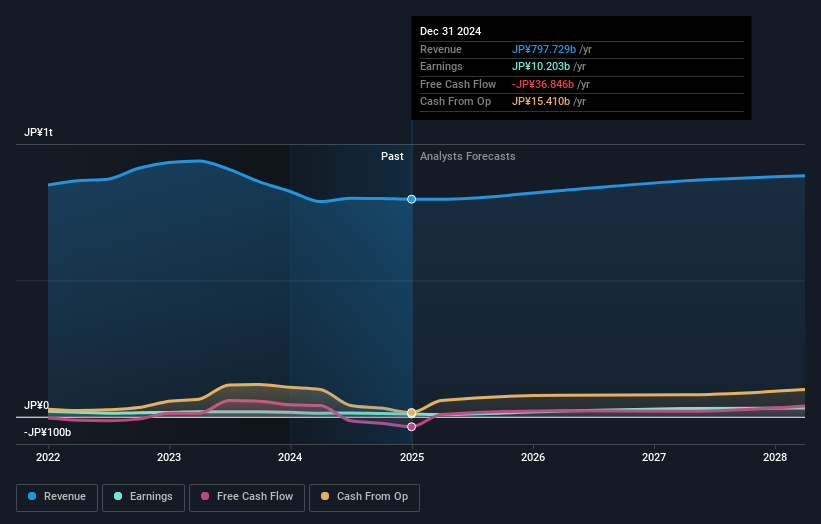
Task: Click the Past section label
Action: (x=392, y=156)
